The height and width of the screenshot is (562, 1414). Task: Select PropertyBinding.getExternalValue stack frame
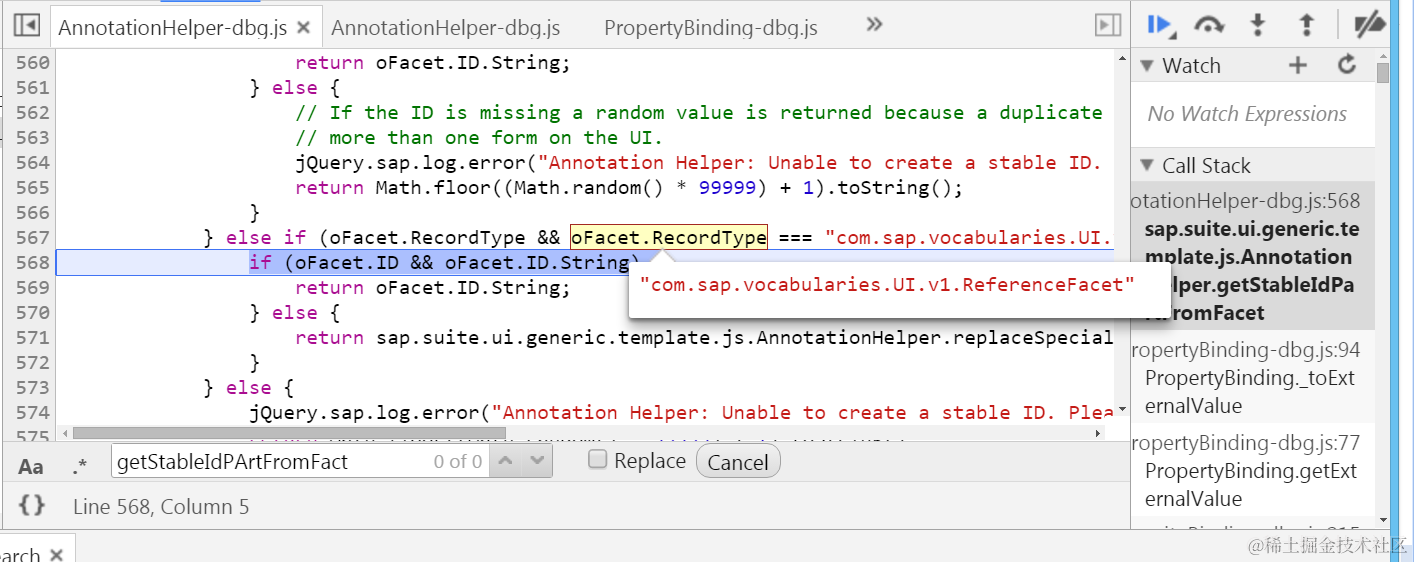tap(1253, 470)
